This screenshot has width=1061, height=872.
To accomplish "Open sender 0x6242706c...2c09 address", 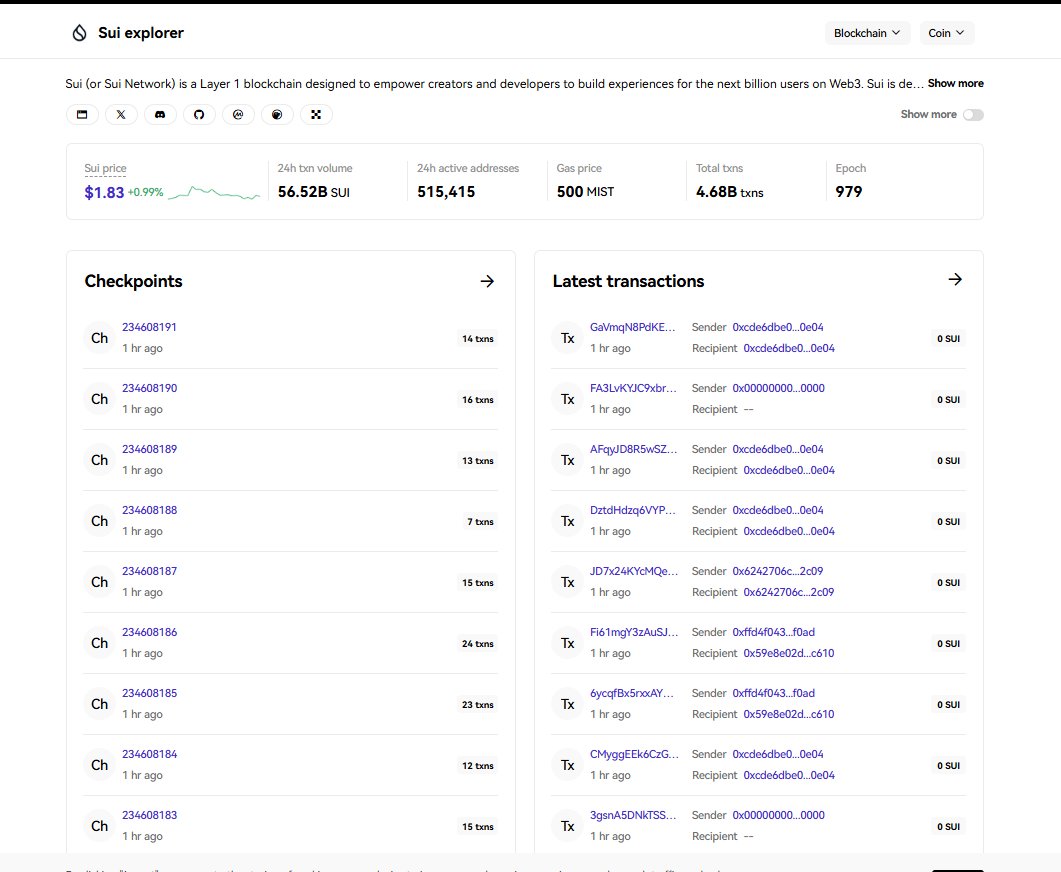I will point(777,571).
